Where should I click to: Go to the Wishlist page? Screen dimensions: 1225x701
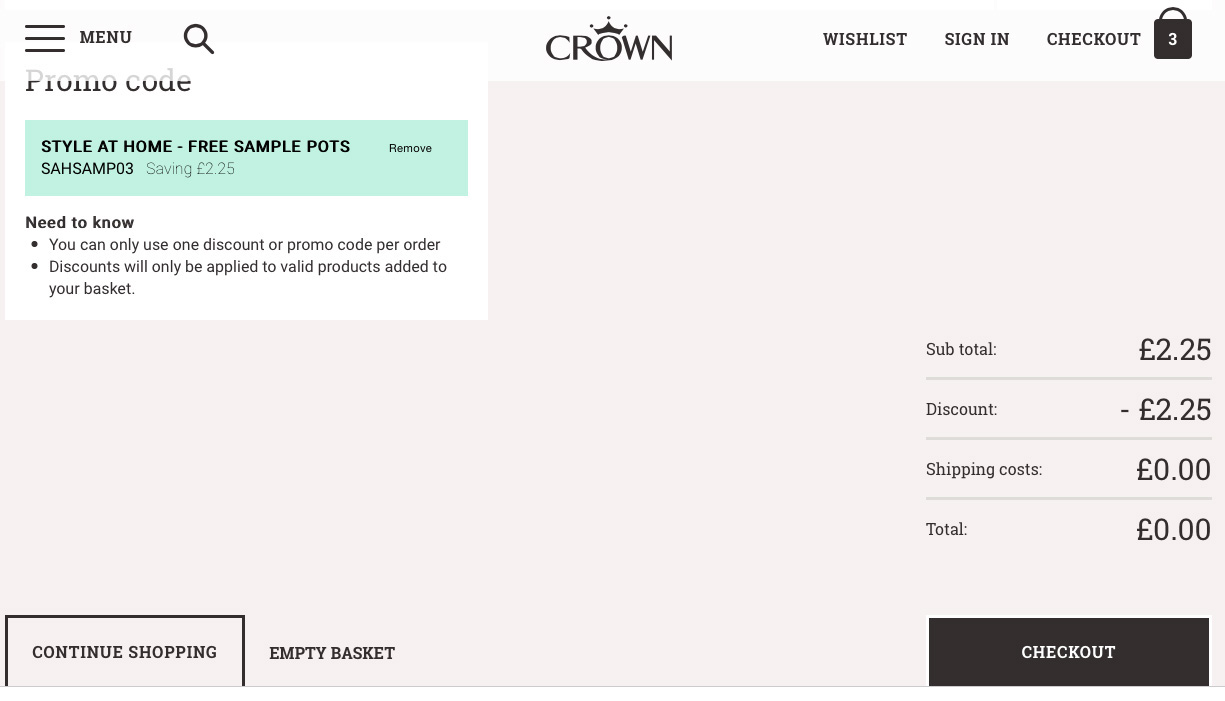tap(865, 39)
